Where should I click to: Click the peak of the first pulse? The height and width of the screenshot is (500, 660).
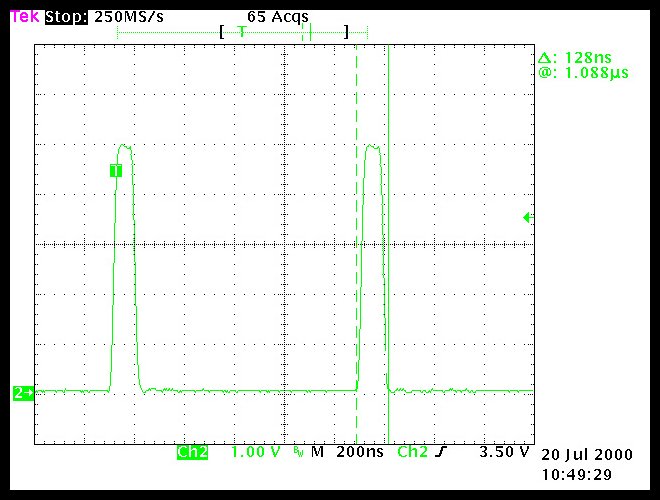[125, 146]
